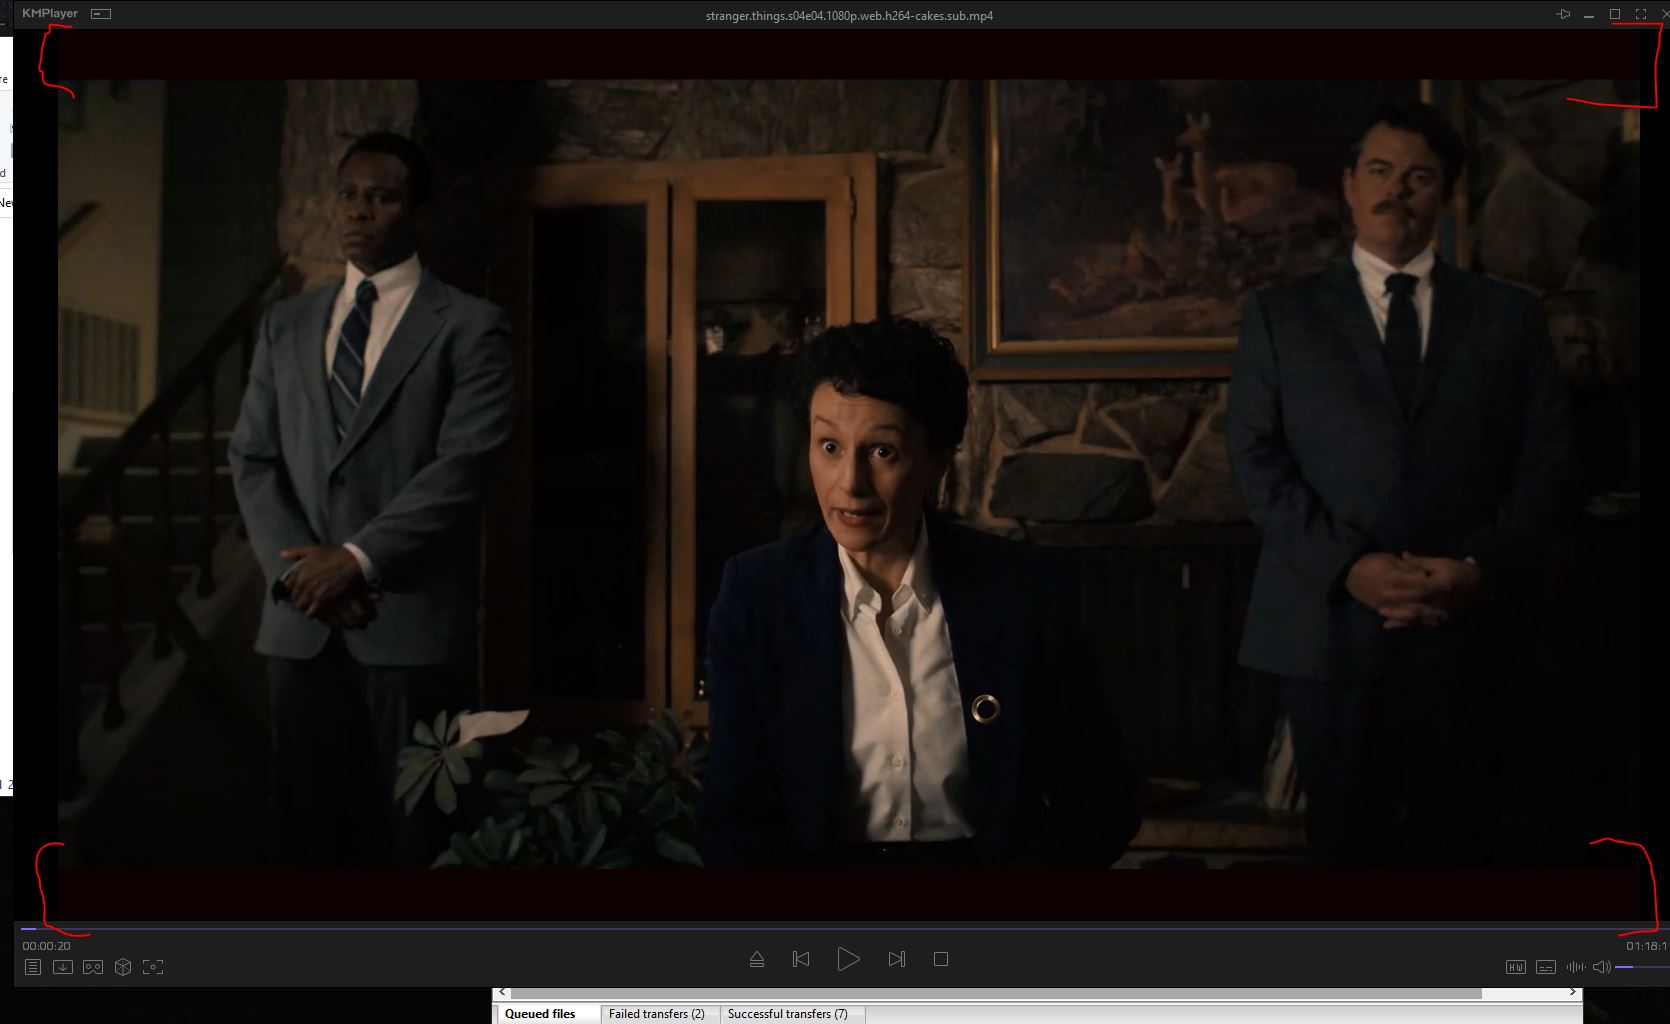Image resolution: width=1670 pixels, height=1024 pixels.
Task: Enter full screen mode
Action: tap(1641, 14)
